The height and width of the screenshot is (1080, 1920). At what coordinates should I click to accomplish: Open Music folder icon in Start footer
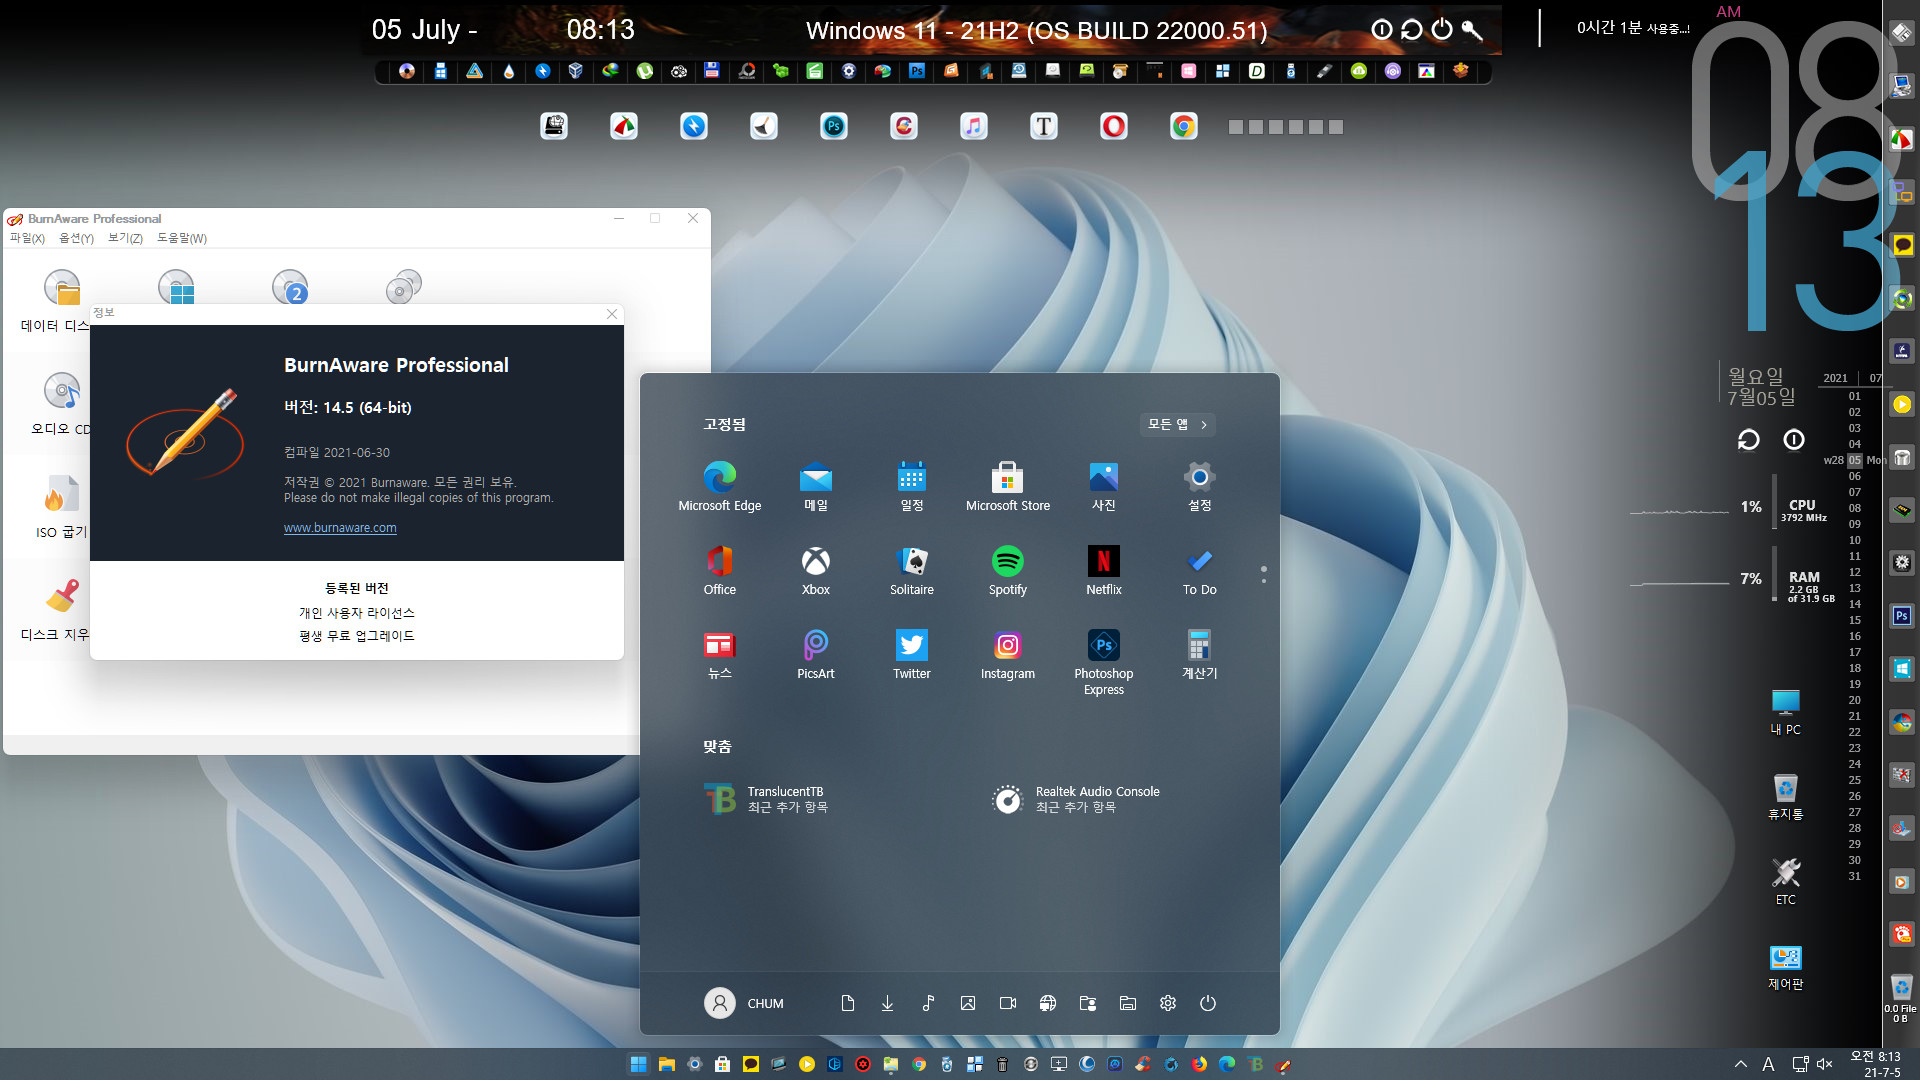pos(928,1003)
